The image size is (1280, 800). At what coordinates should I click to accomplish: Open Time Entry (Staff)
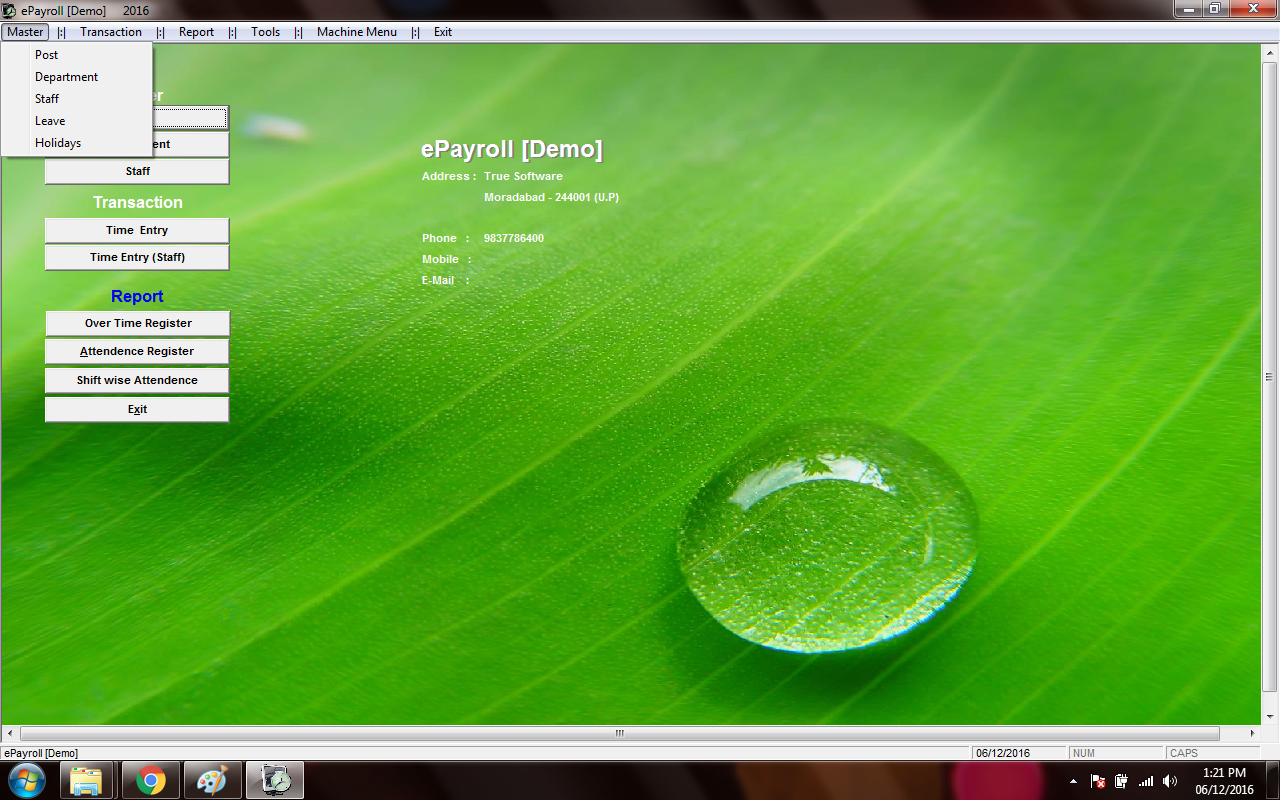137,257
